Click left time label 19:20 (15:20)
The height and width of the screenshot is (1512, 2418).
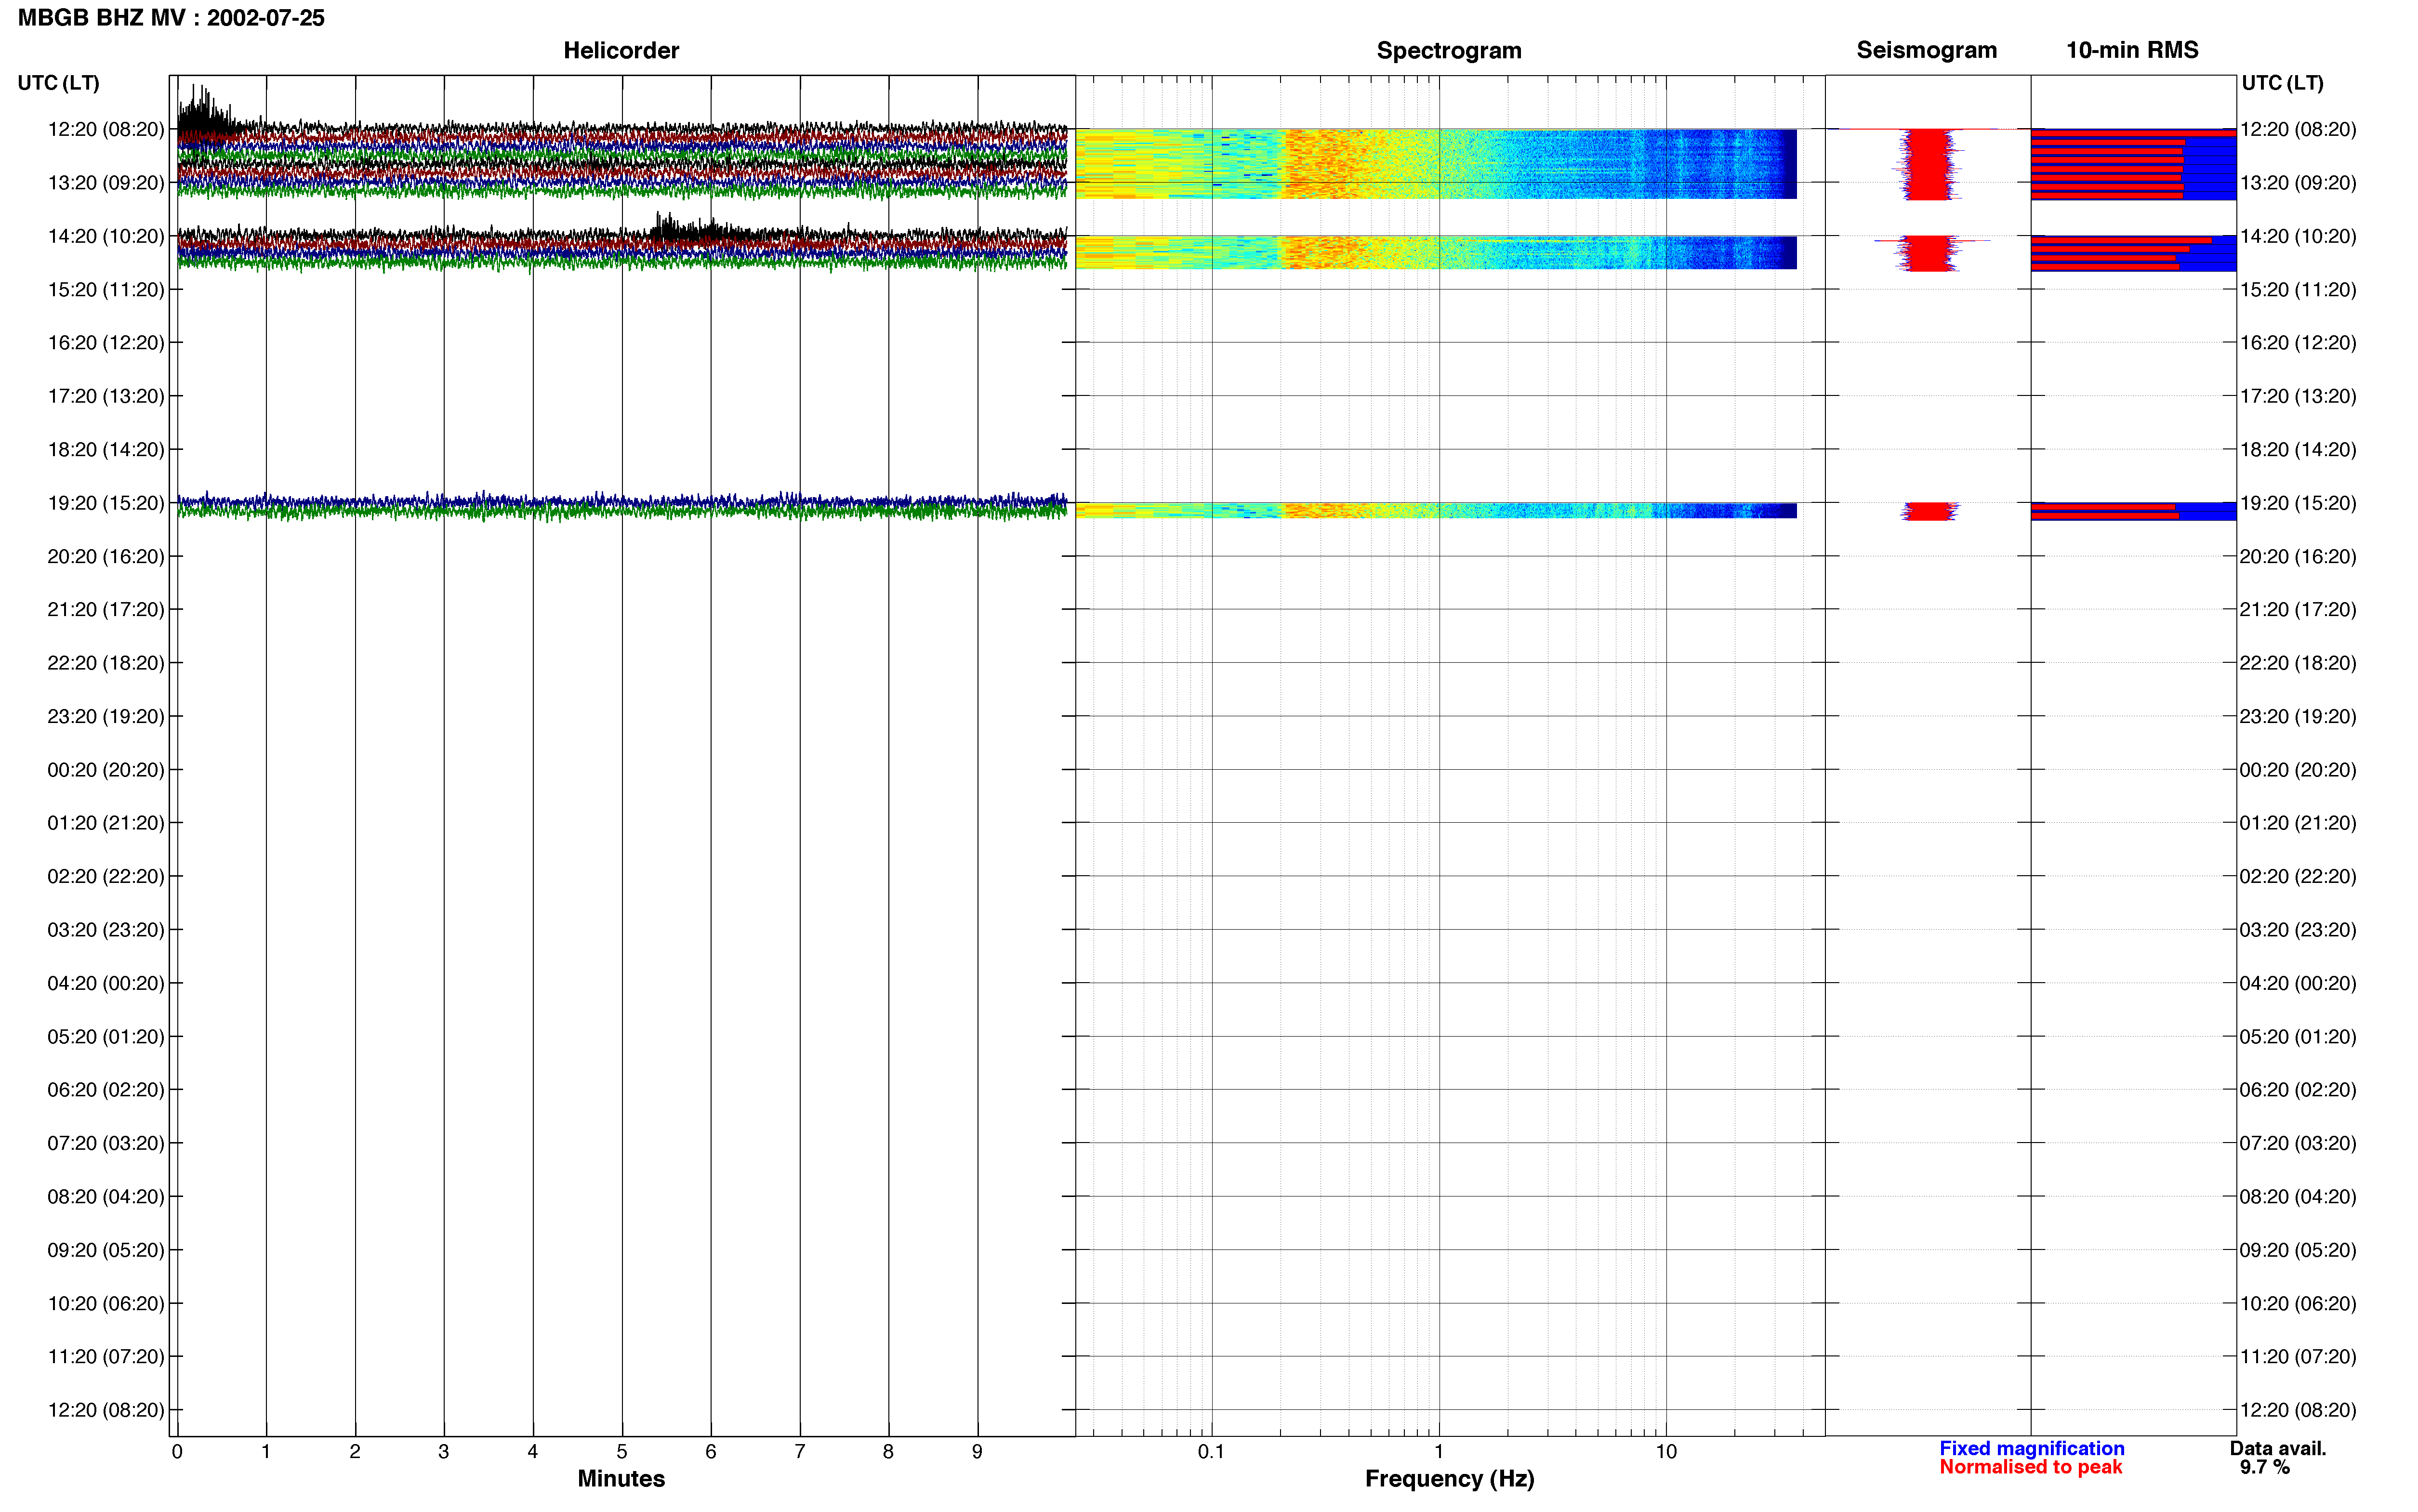click(x=106, y=502)
